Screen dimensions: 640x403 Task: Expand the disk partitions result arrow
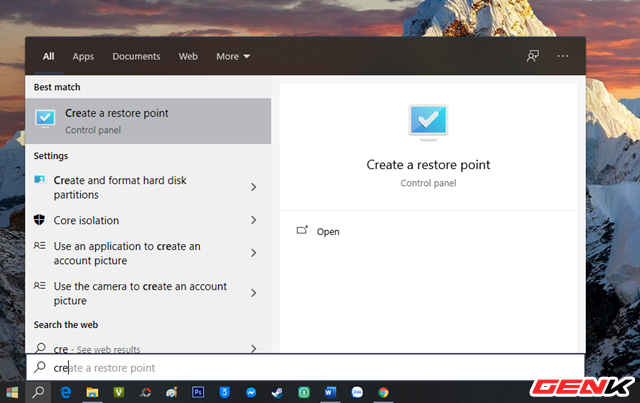(x=253, y=187)
